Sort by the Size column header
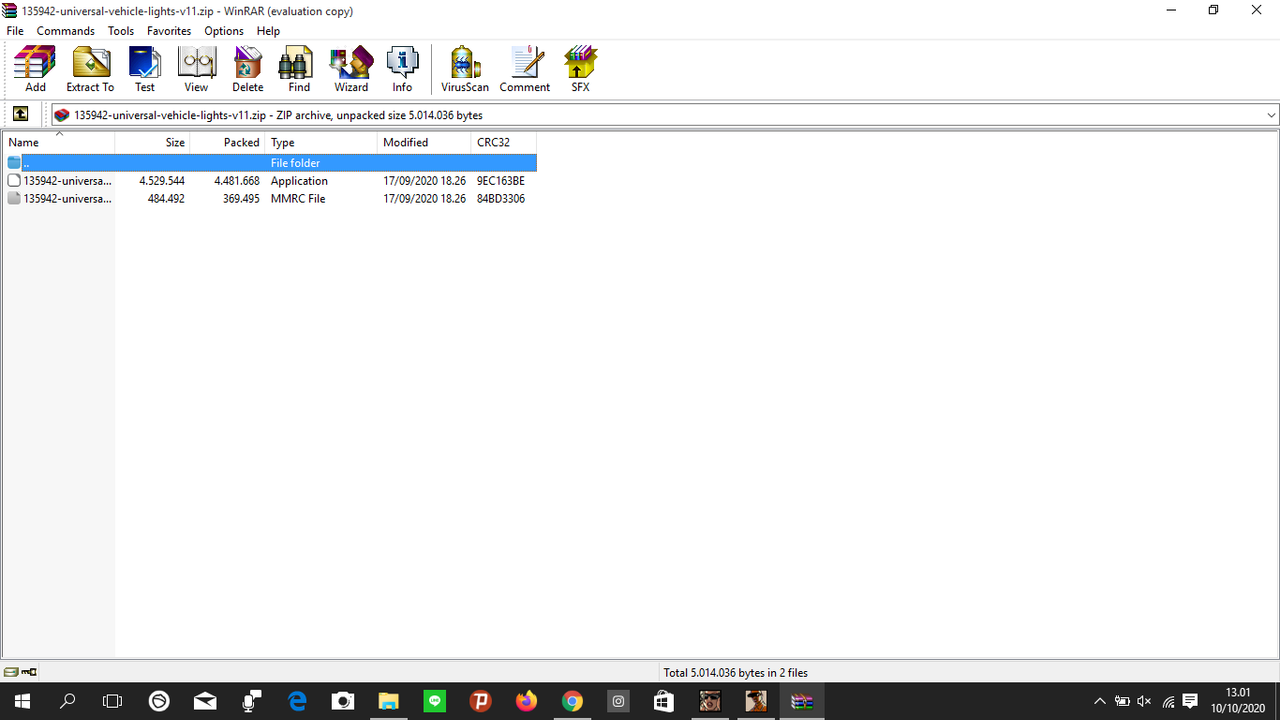The width and height of the screenshot is (1280, 720). tap(152, 142)
